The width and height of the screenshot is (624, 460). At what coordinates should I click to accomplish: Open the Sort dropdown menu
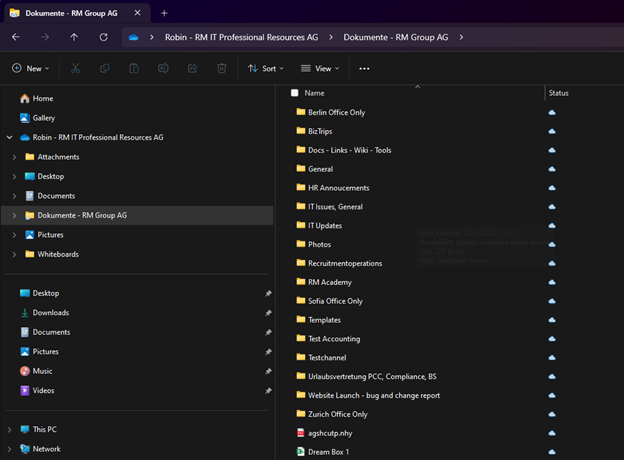pyautogui.click(x=266, y=69)
